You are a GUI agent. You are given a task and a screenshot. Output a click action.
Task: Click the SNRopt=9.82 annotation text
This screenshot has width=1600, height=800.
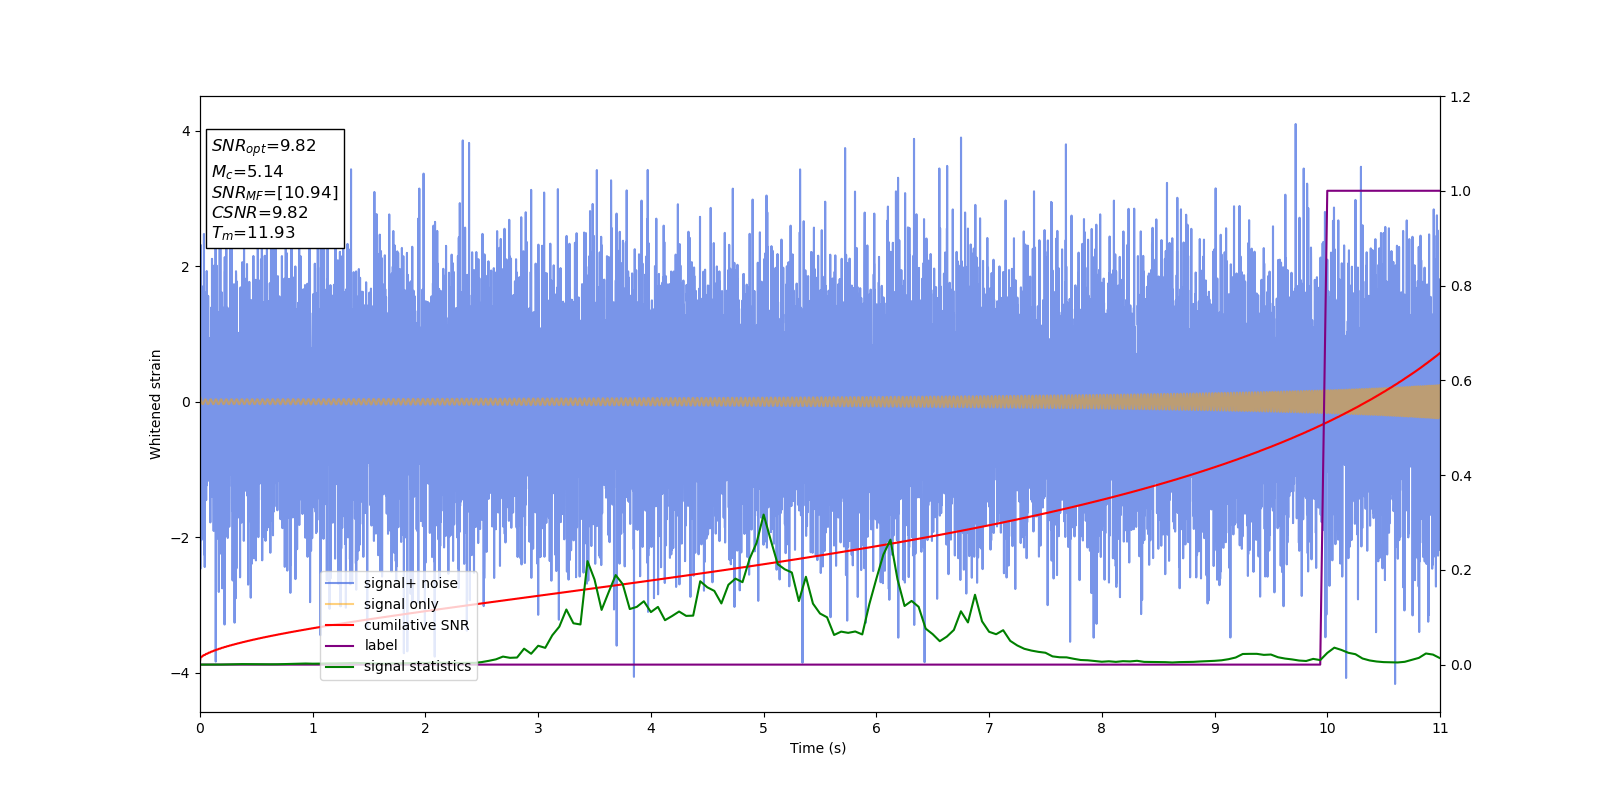263,146
